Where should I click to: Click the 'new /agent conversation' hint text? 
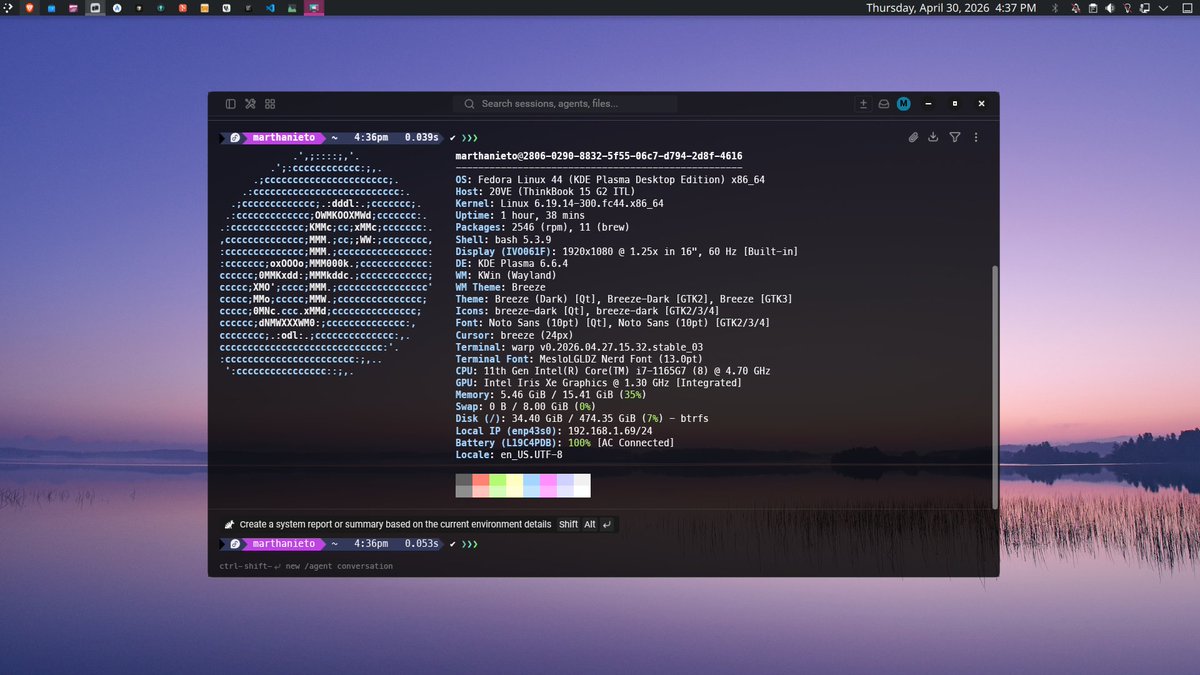pyautogui.click(x=339, y=566)
